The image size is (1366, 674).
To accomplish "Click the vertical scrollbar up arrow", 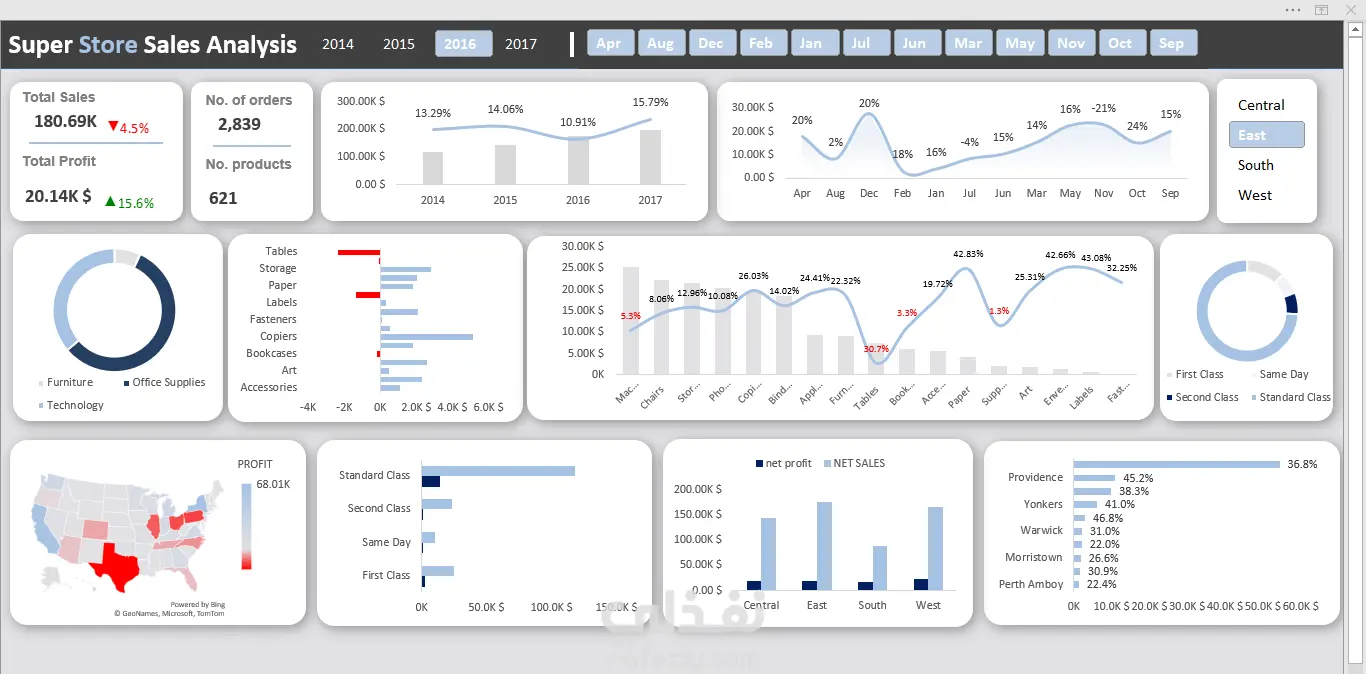I will pos(1356,28).
